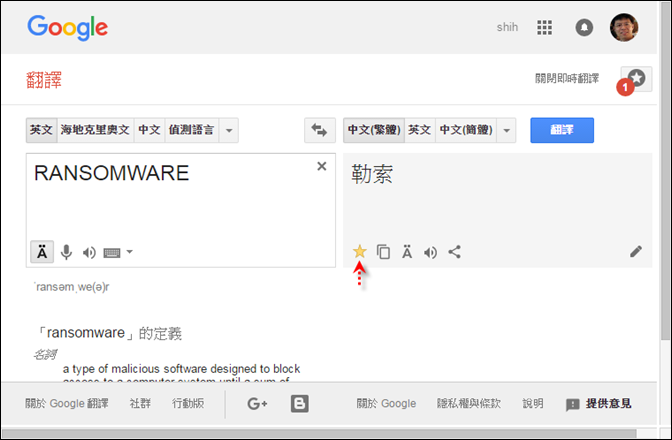Select 中文(繁體) as target language
The width and height of the screenshot is (672, 440).
374,130
